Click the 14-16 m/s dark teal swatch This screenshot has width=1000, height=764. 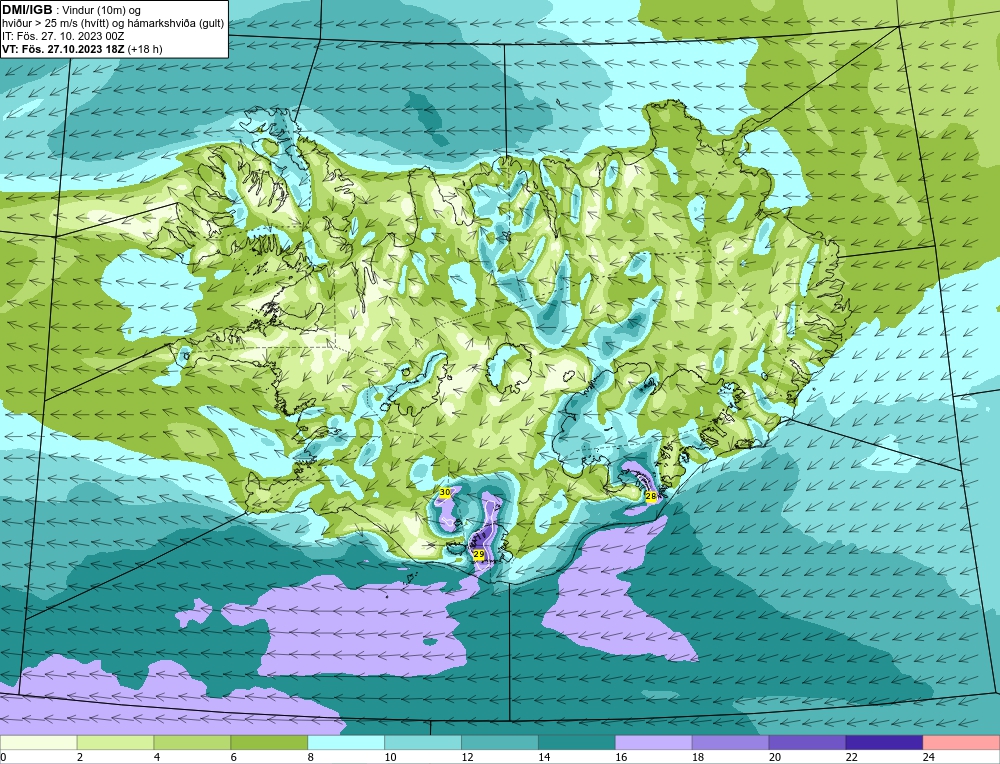point(577,743)
